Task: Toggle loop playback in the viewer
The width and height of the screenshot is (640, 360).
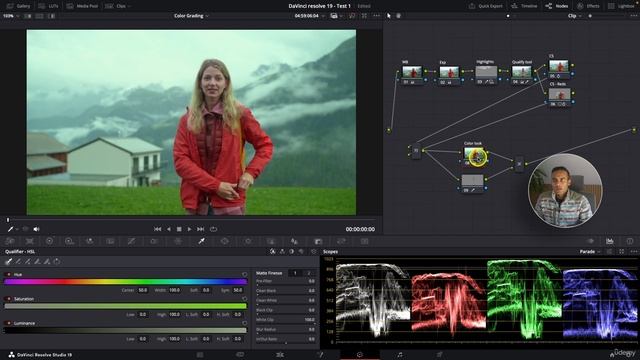Action: pos(213,229)
